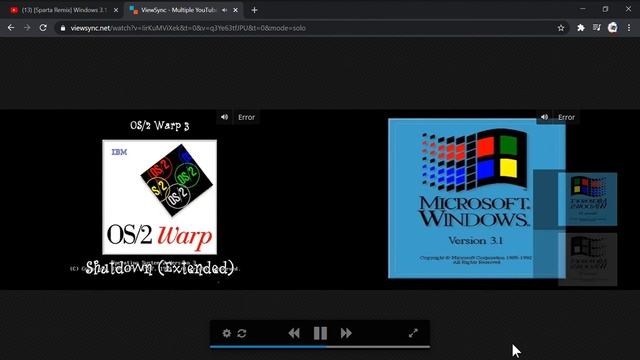
Task: Minimize the Chrome window
Action: 582,9
